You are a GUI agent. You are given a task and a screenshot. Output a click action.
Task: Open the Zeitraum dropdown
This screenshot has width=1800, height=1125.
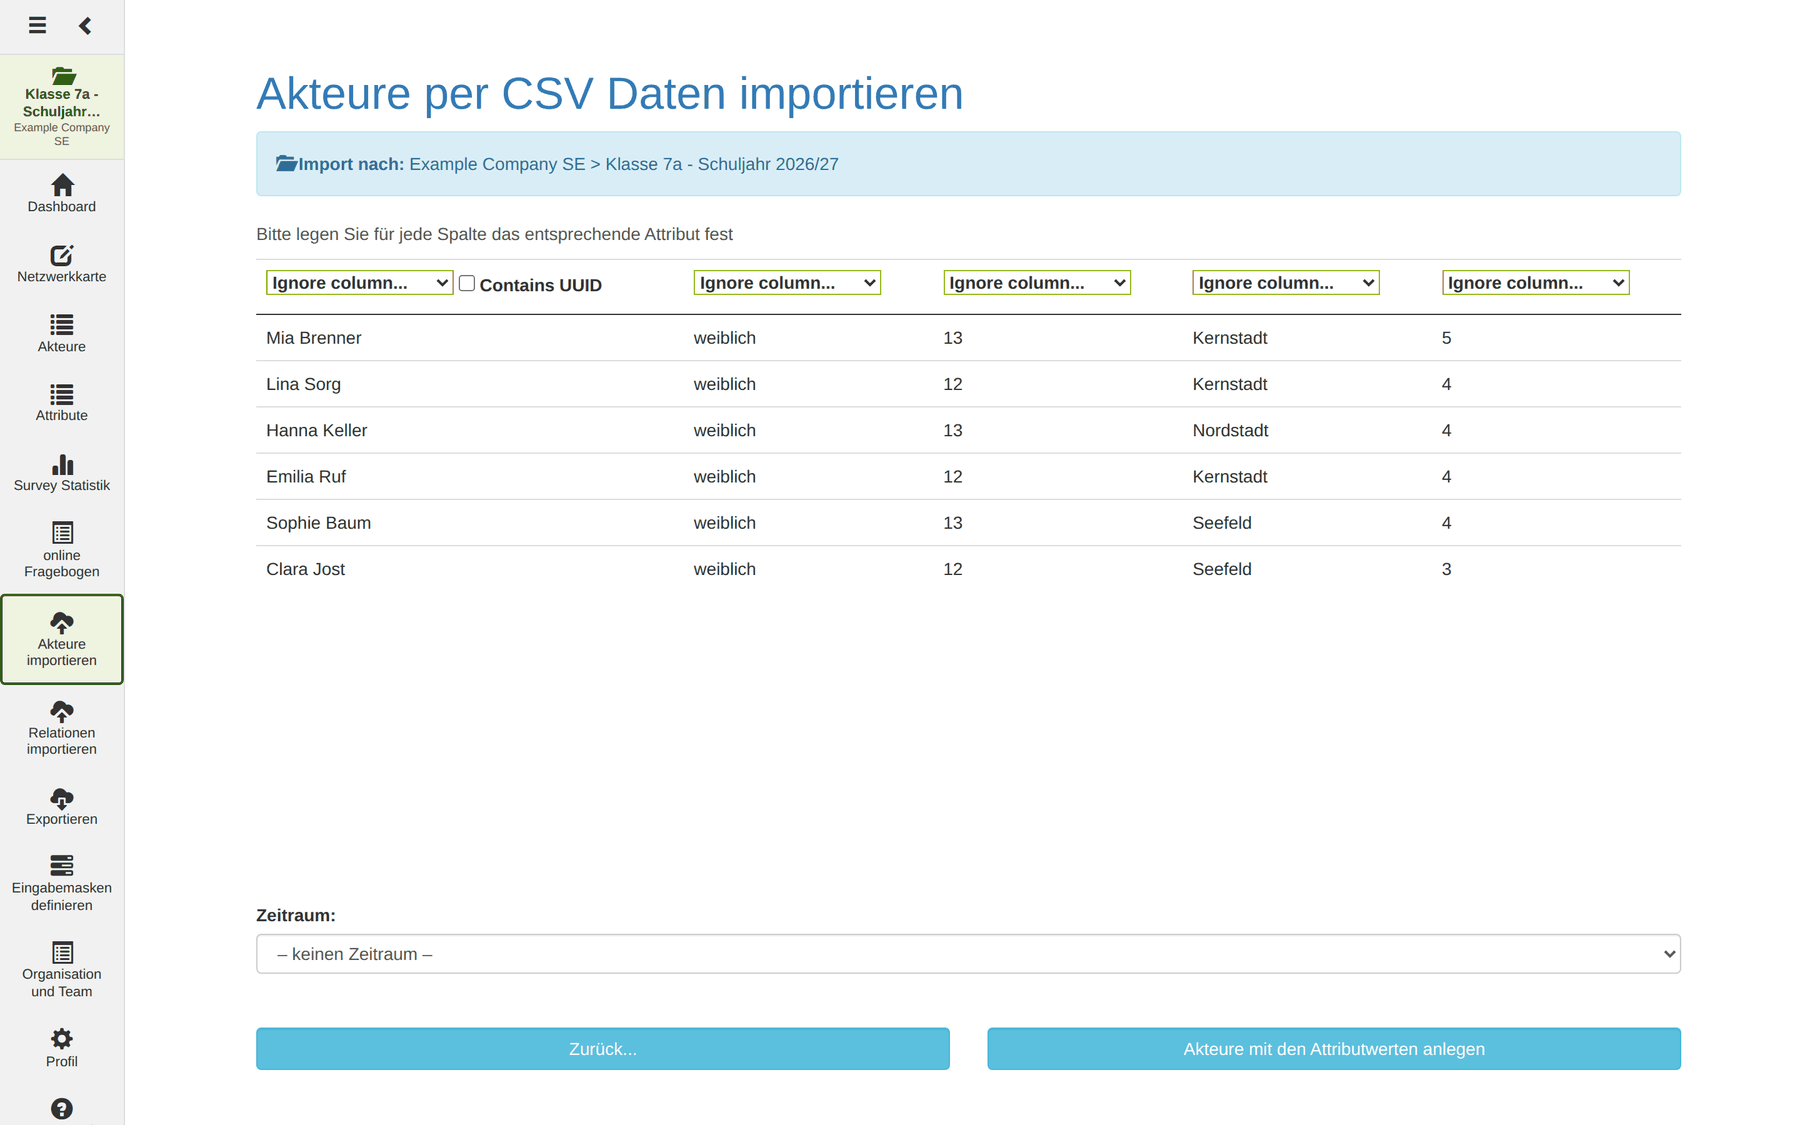coord(968,954)
